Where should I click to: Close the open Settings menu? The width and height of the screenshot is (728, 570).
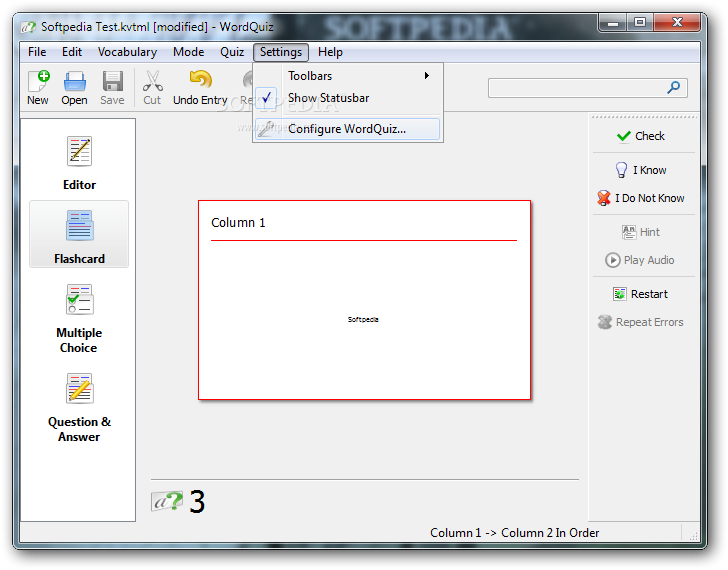coord(281,52)
